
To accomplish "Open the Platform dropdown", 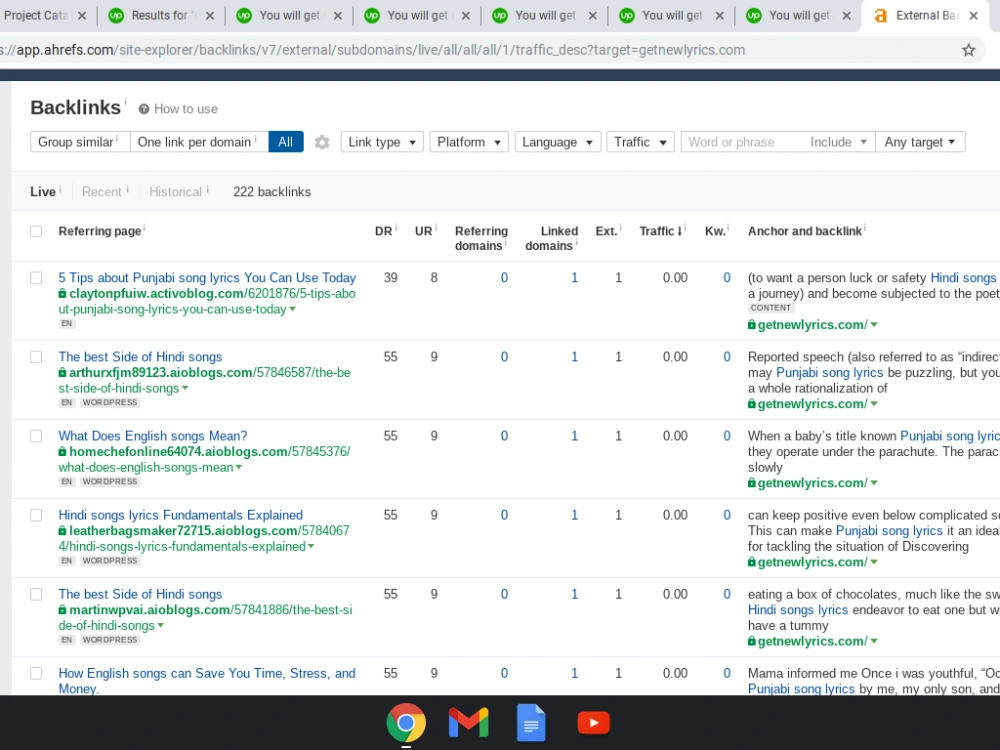I will pos(469,142).
